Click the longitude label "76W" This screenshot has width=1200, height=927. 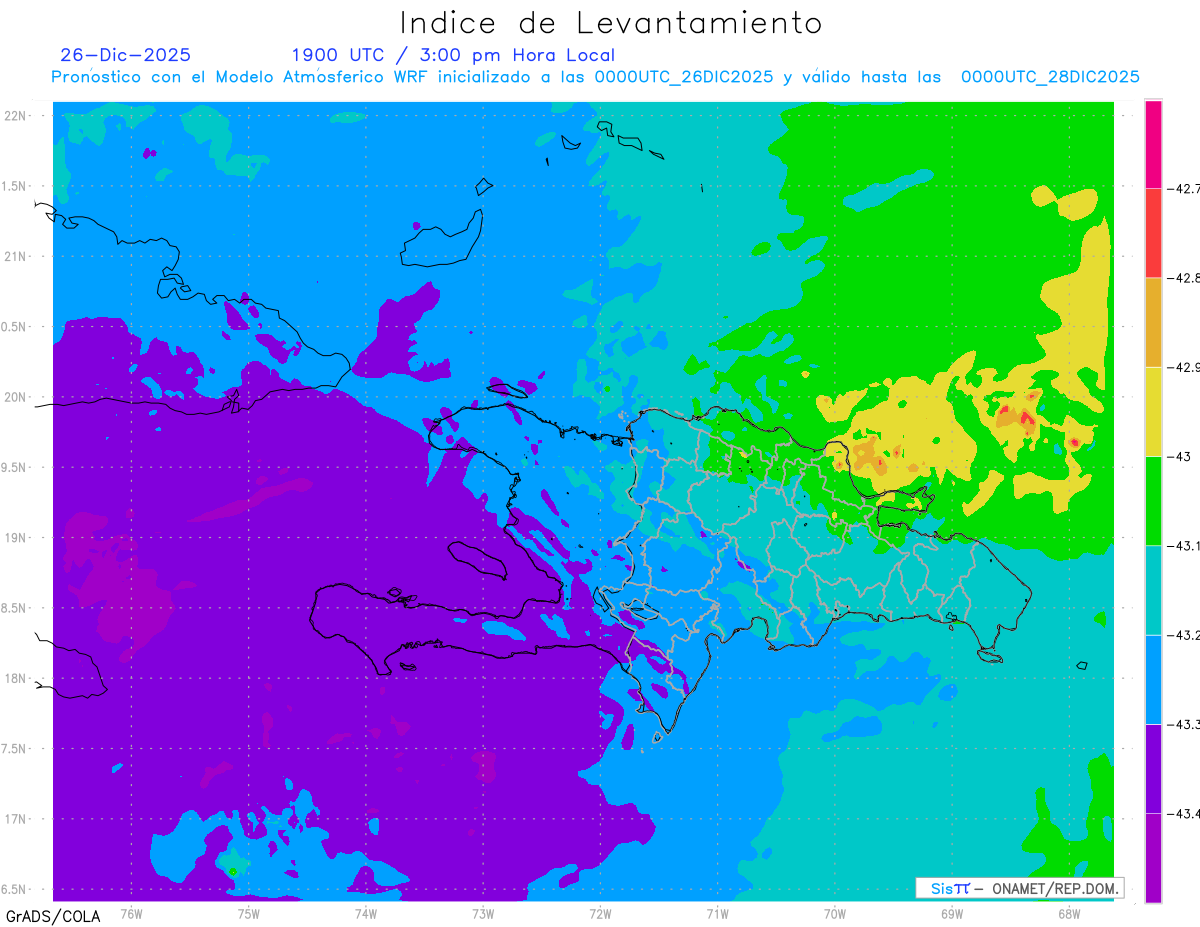[x=131, y=913]
